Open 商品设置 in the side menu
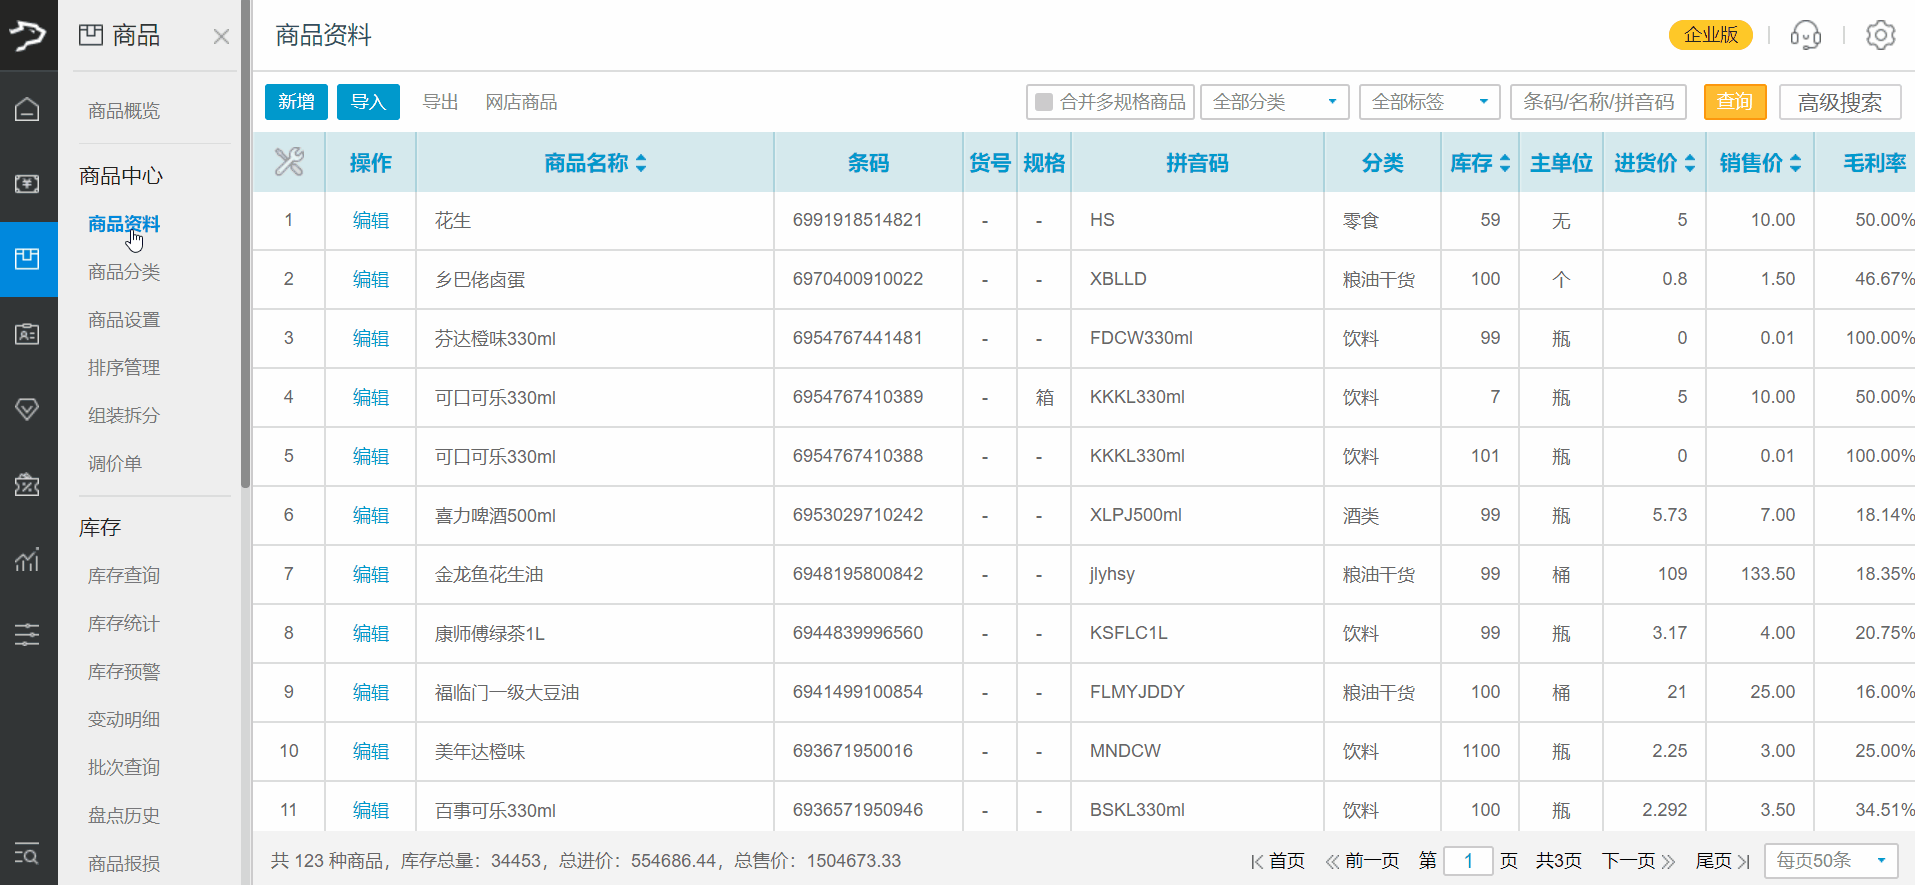This screenshot has height=885, width=1915. 124,320
